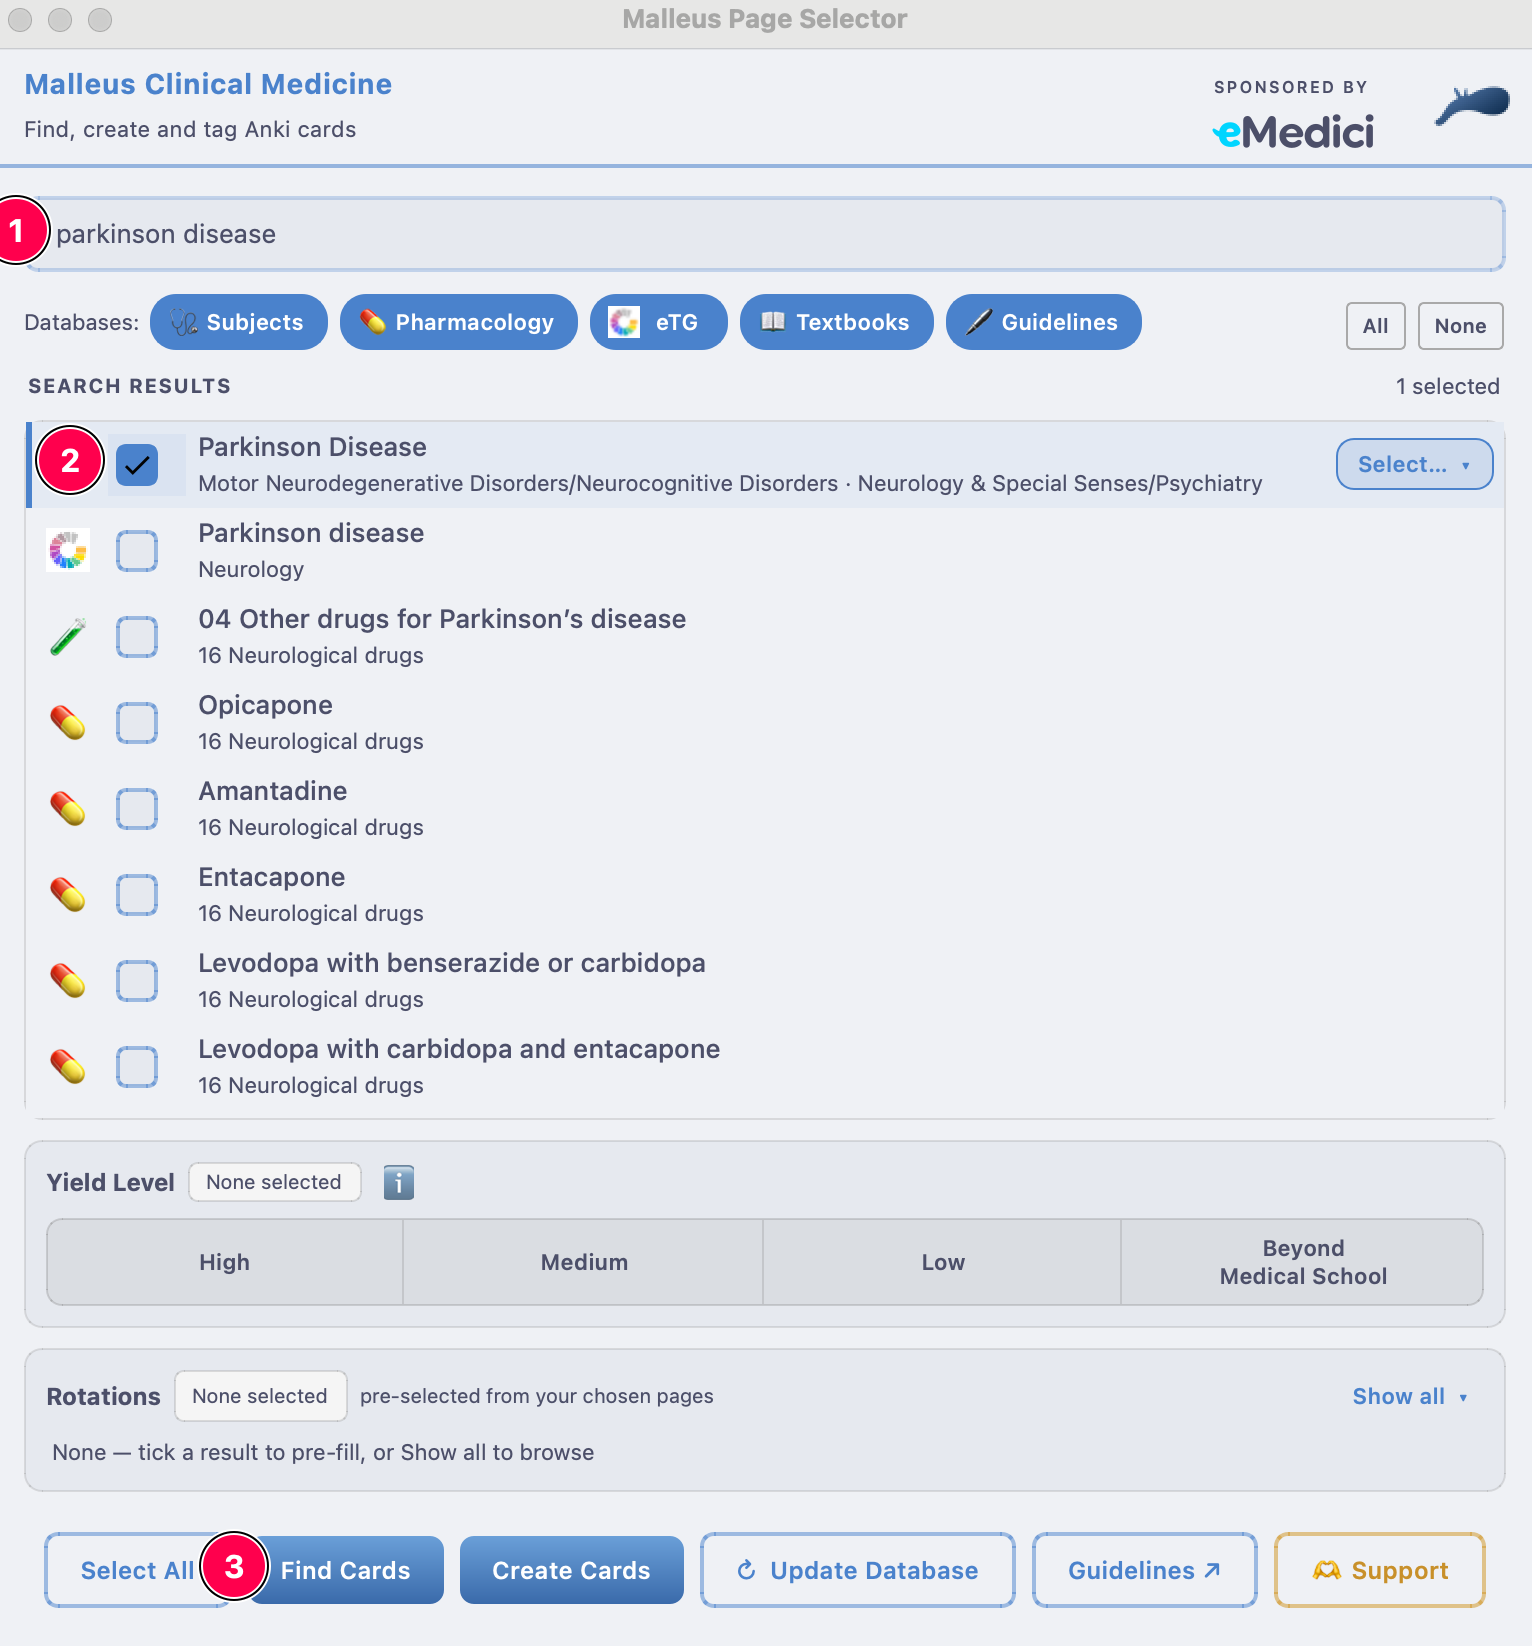Select the Amantadine result title
Viewport: 1532px width, 1646px height.
[x=273, y=791]
